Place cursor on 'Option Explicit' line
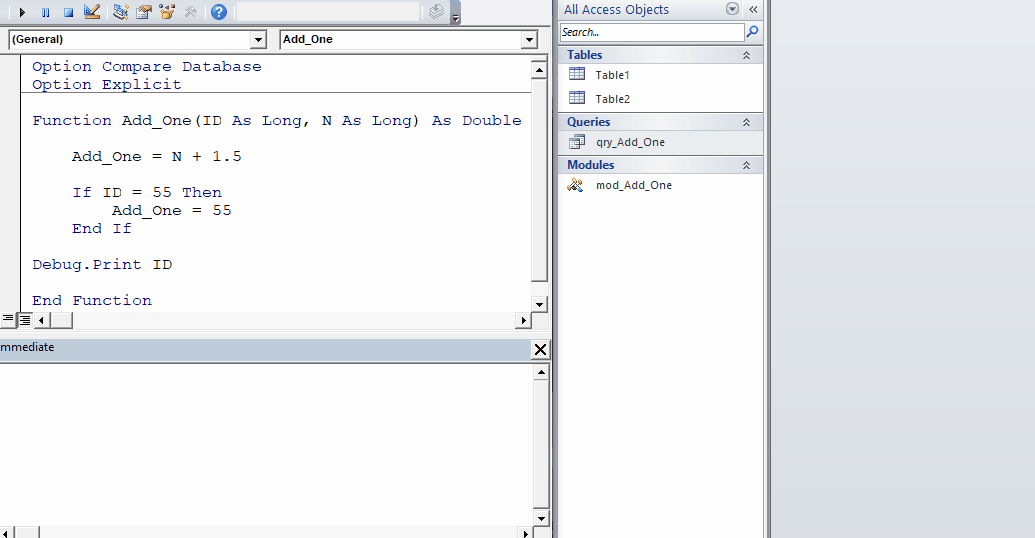The height and width of the screenshot is (538, 1035). pos(106,84)
